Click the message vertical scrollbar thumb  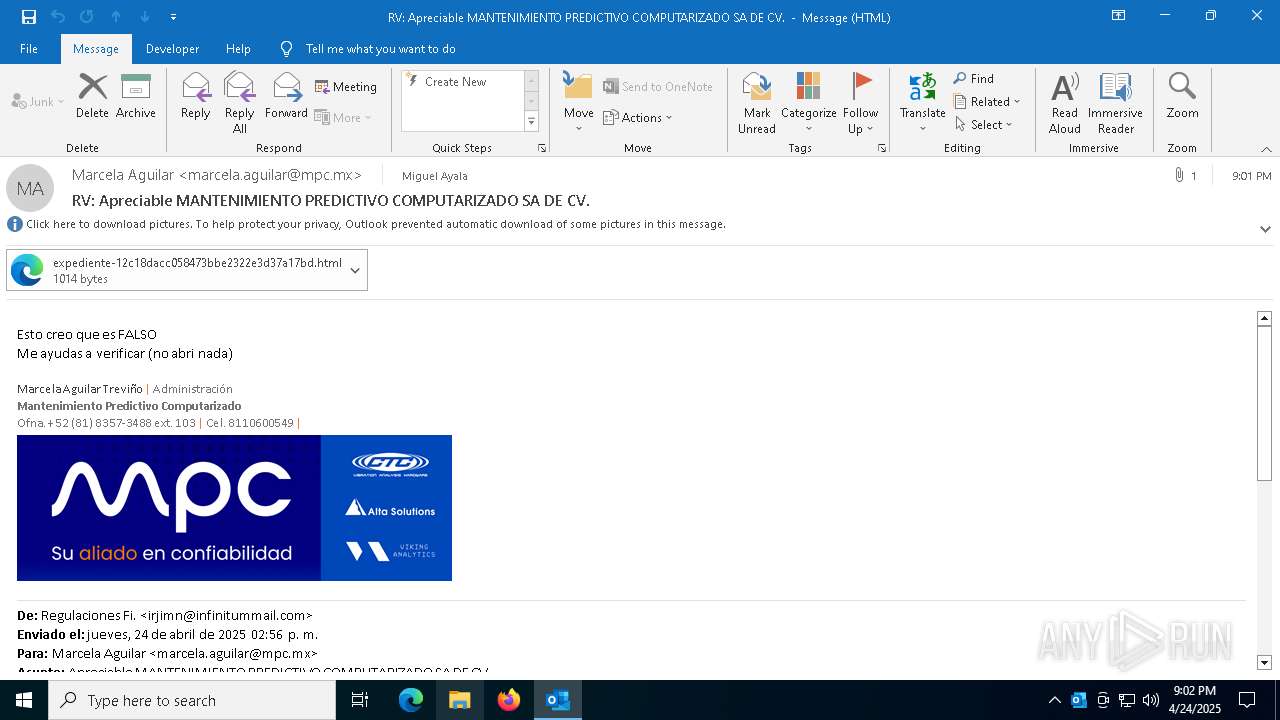click(1264, 404)
